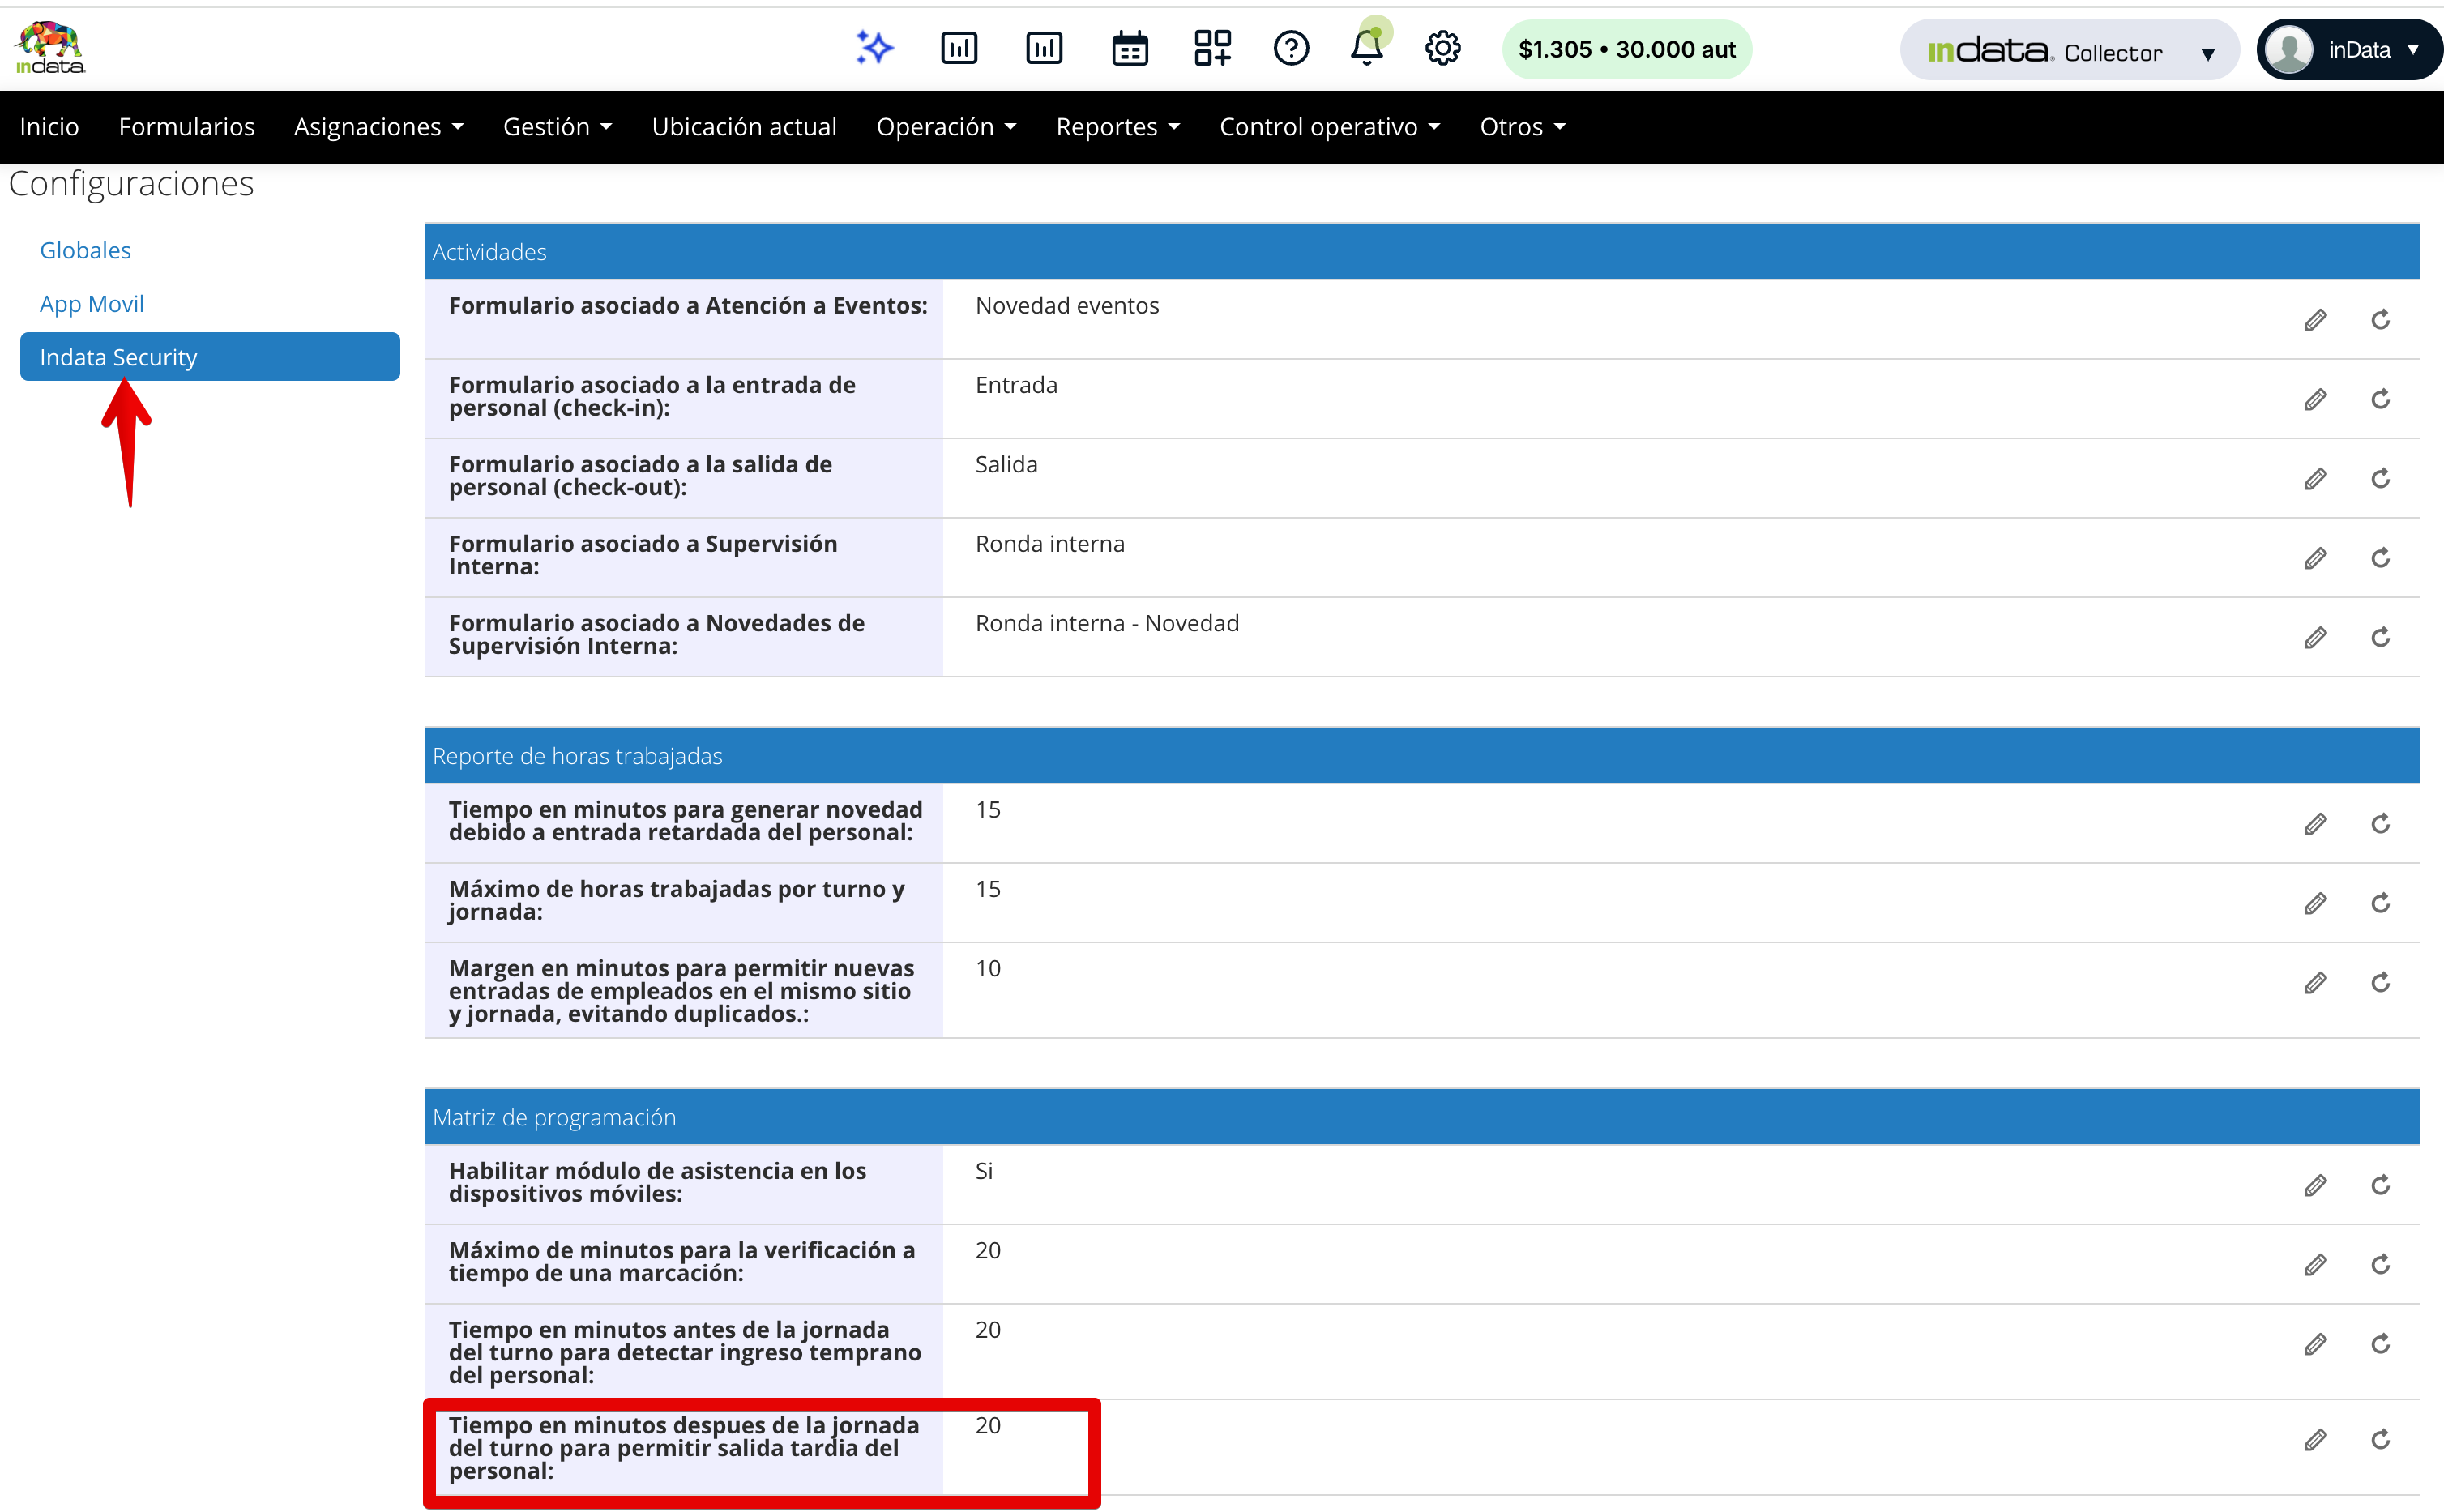Reset the check-in Entrada form setting

(2380, 399)
